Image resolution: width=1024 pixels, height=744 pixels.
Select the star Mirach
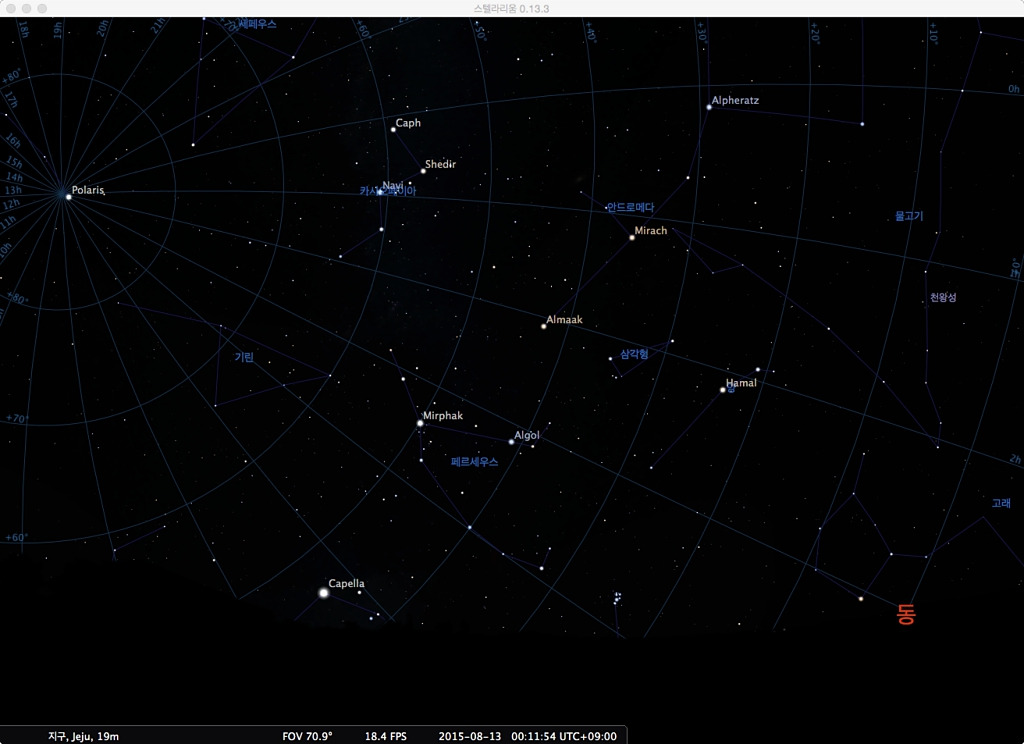coord(632,238)
